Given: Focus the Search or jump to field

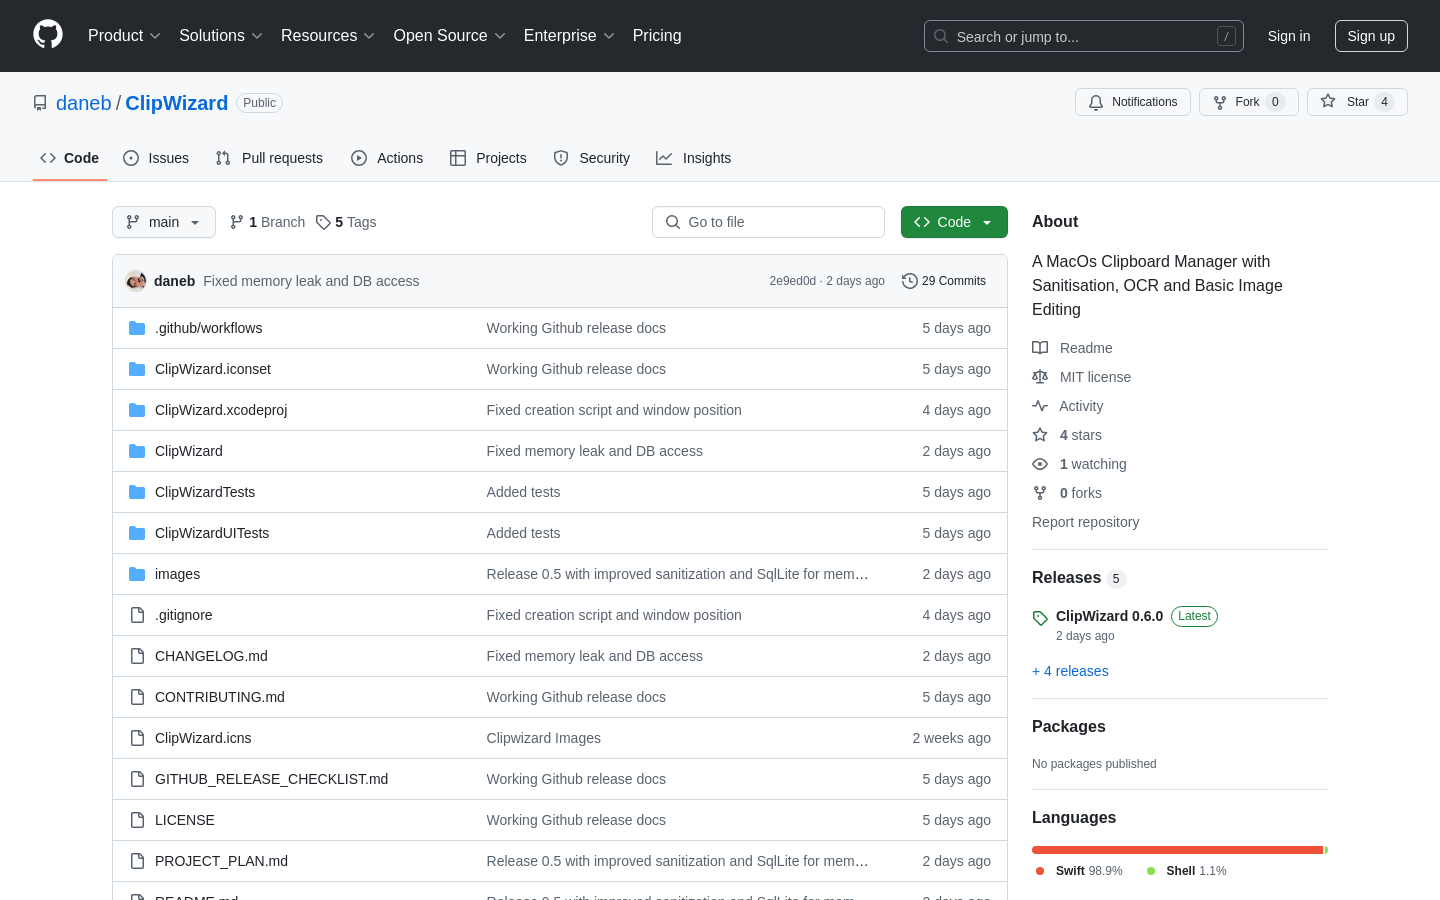Looking at the screenshot, I should click(1084, 36).
